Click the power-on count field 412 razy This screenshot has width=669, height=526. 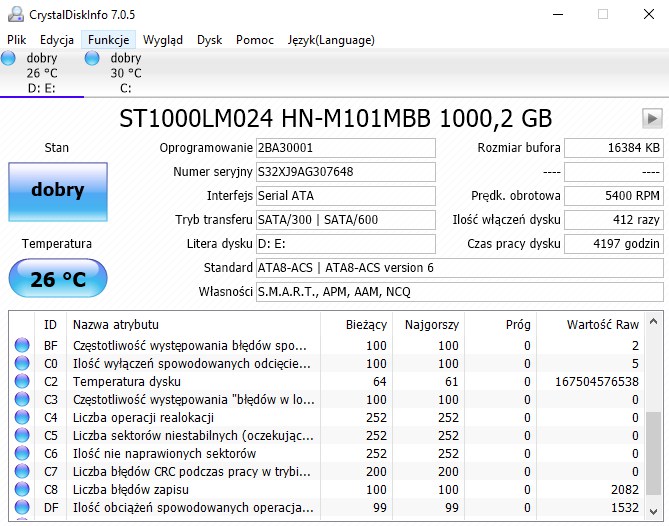(x=614, y=219)
